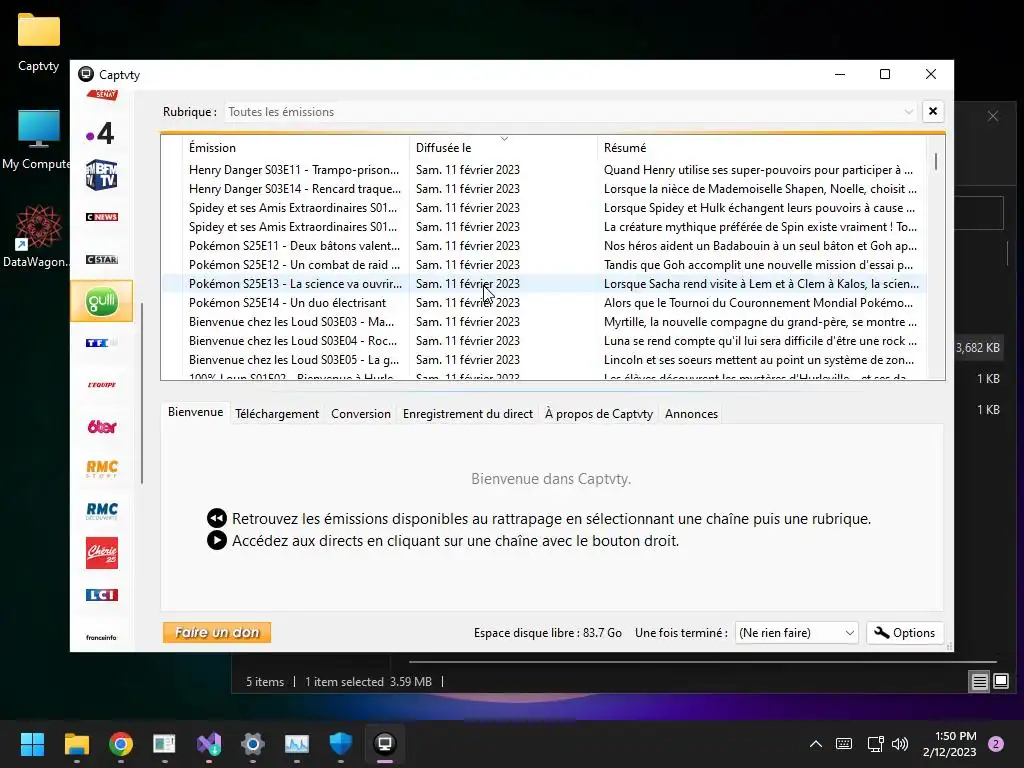The width and height of the screenshot is (1024, 768).
Task: Click the clock and date in taskbar
Action: [x=950, y=744]
